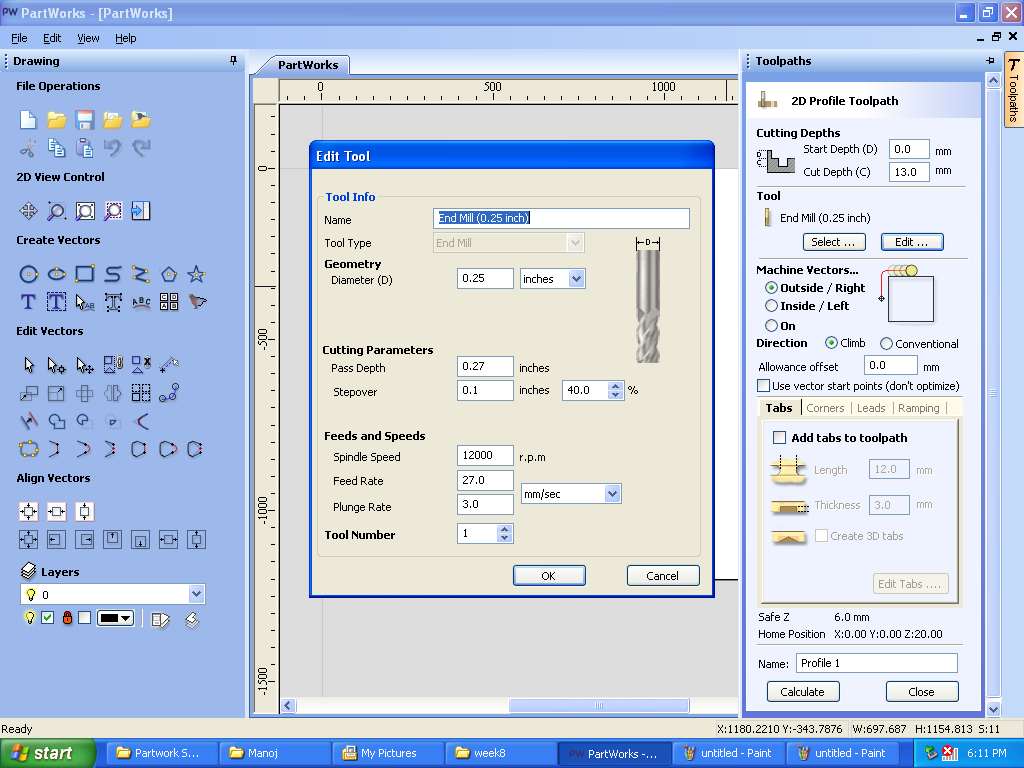Open the black layer color swatch picker
Screen dimensions: 1024x768
[116, 618]
